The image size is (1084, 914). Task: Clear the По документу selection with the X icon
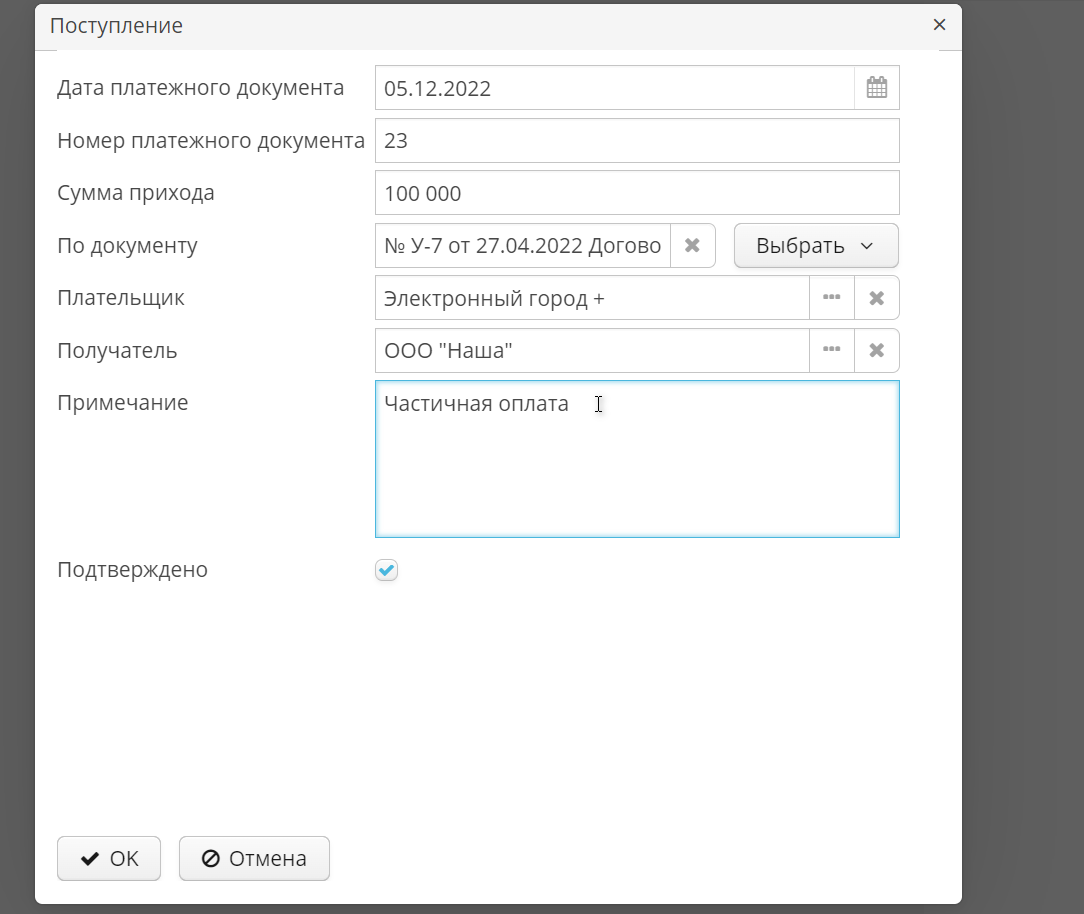693,245
